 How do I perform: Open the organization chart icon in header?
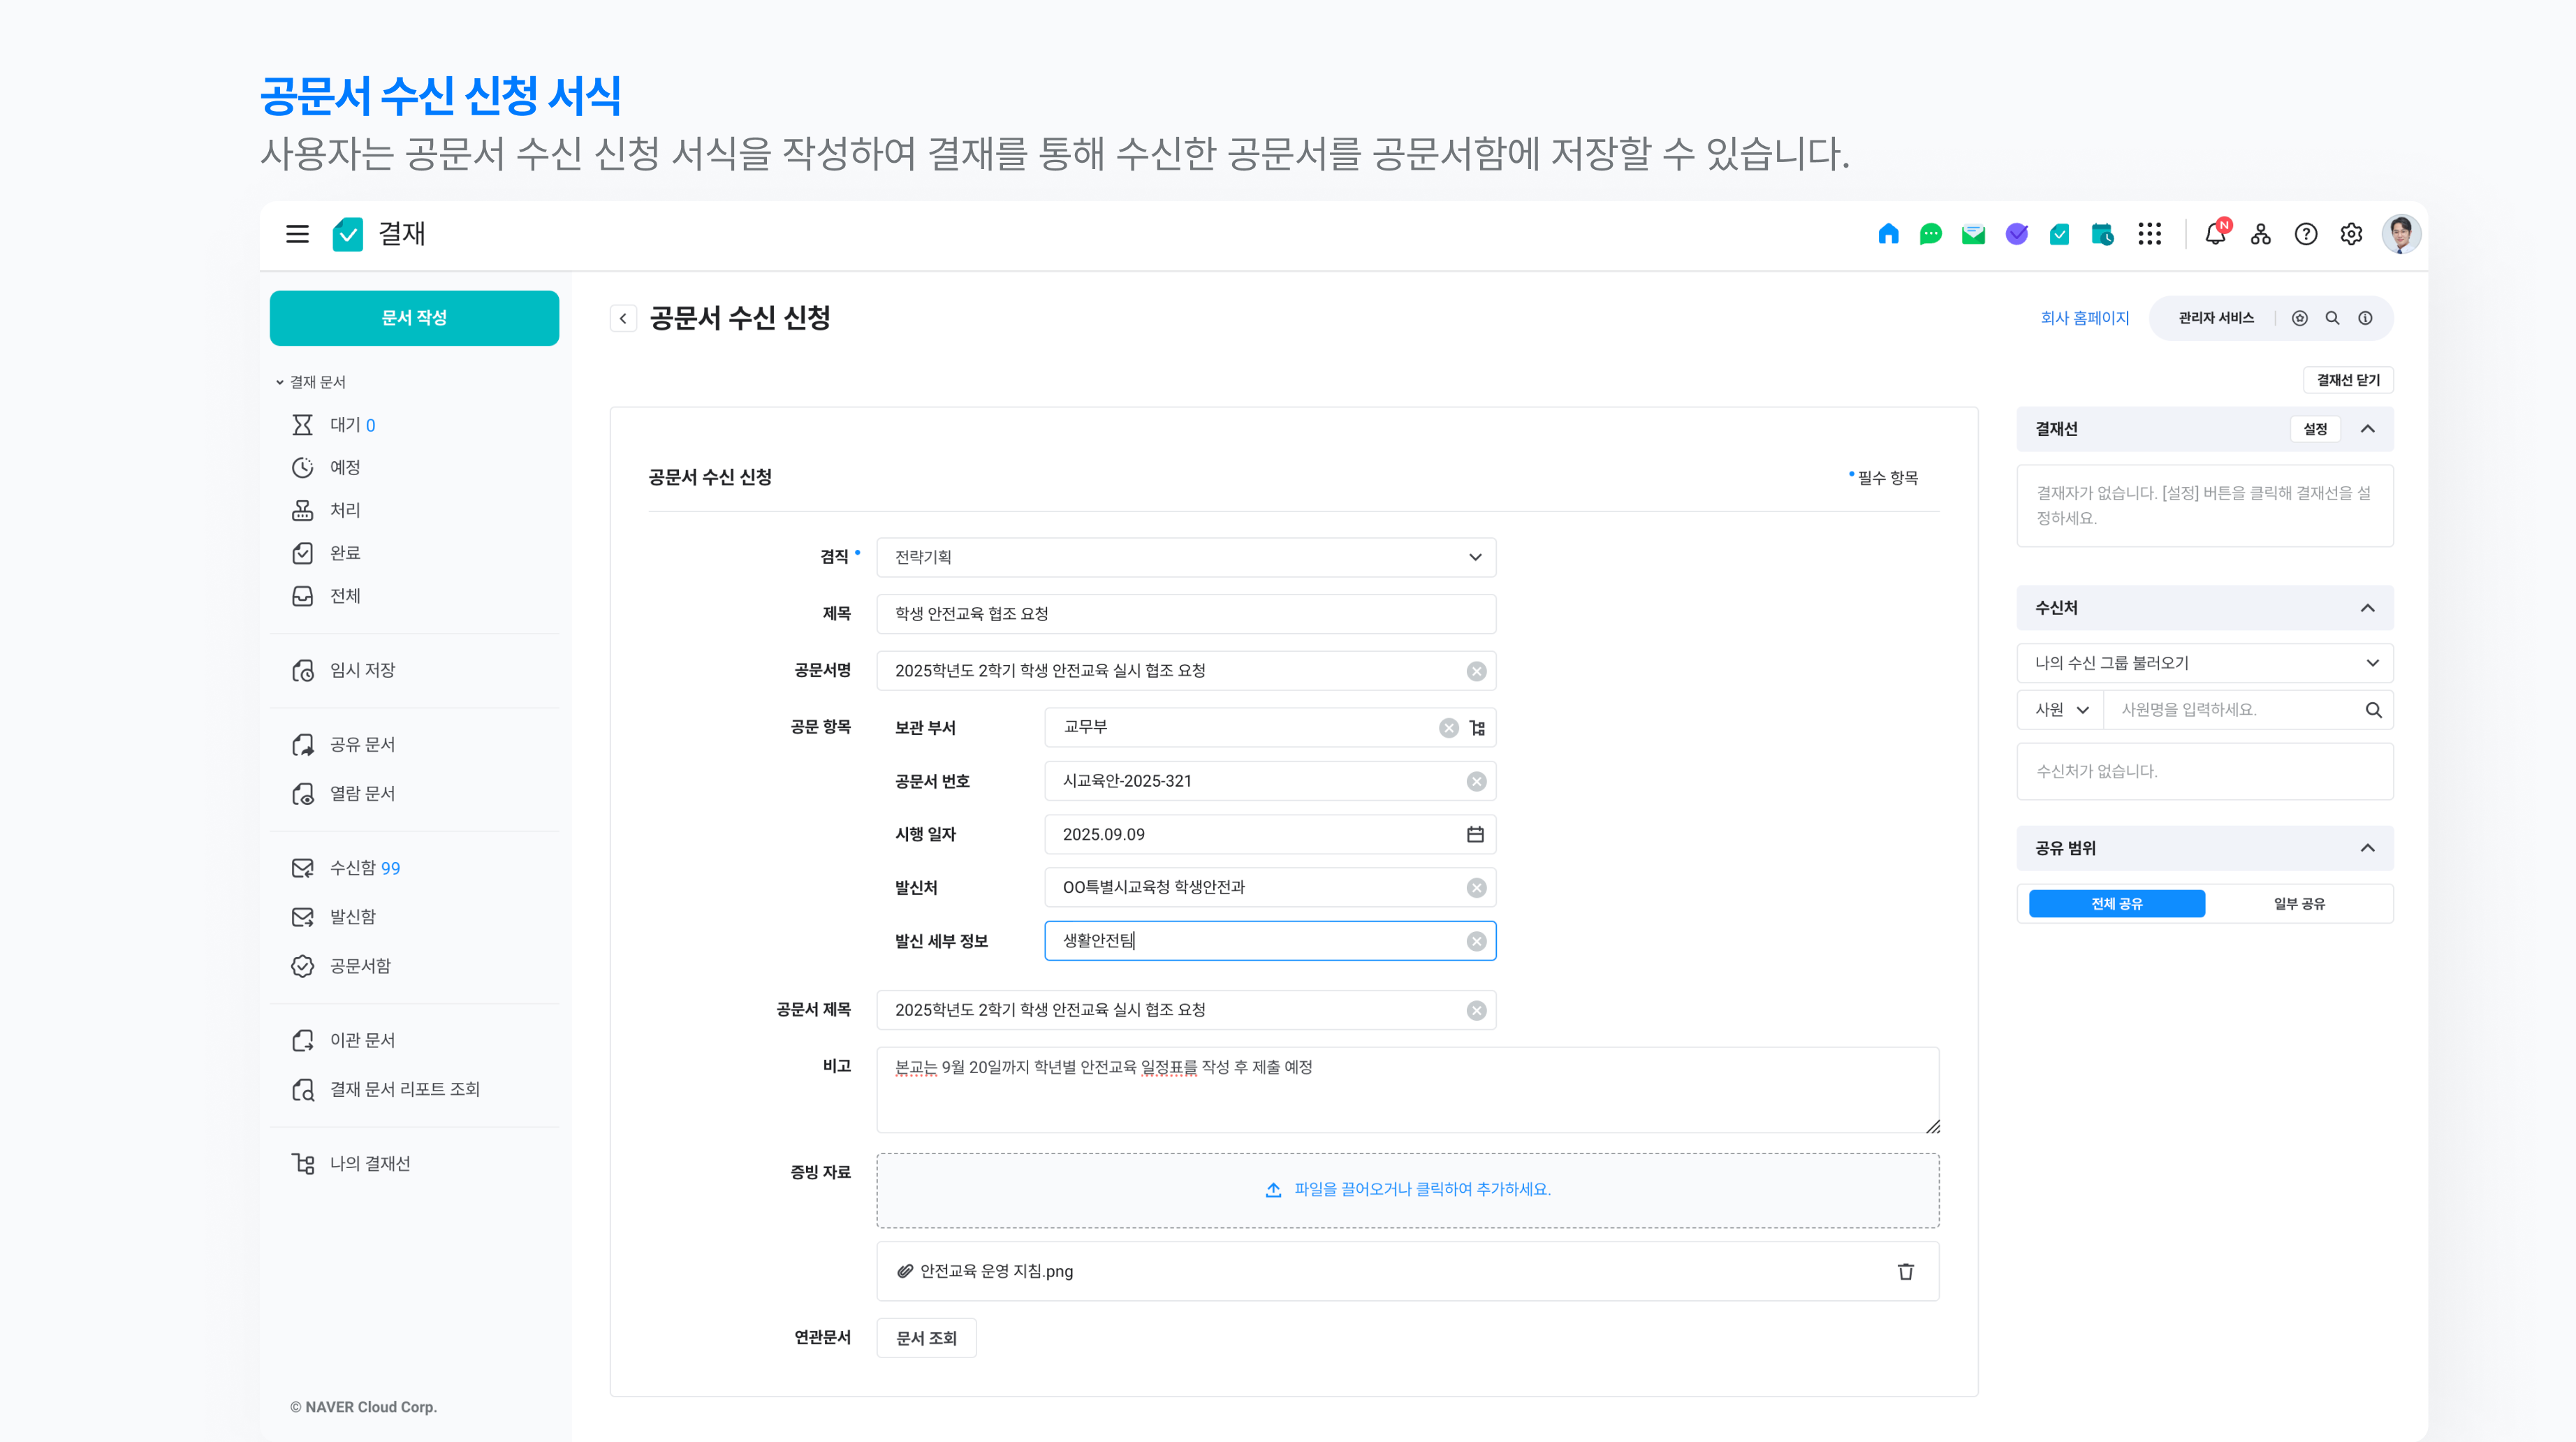coord(2260,234)
